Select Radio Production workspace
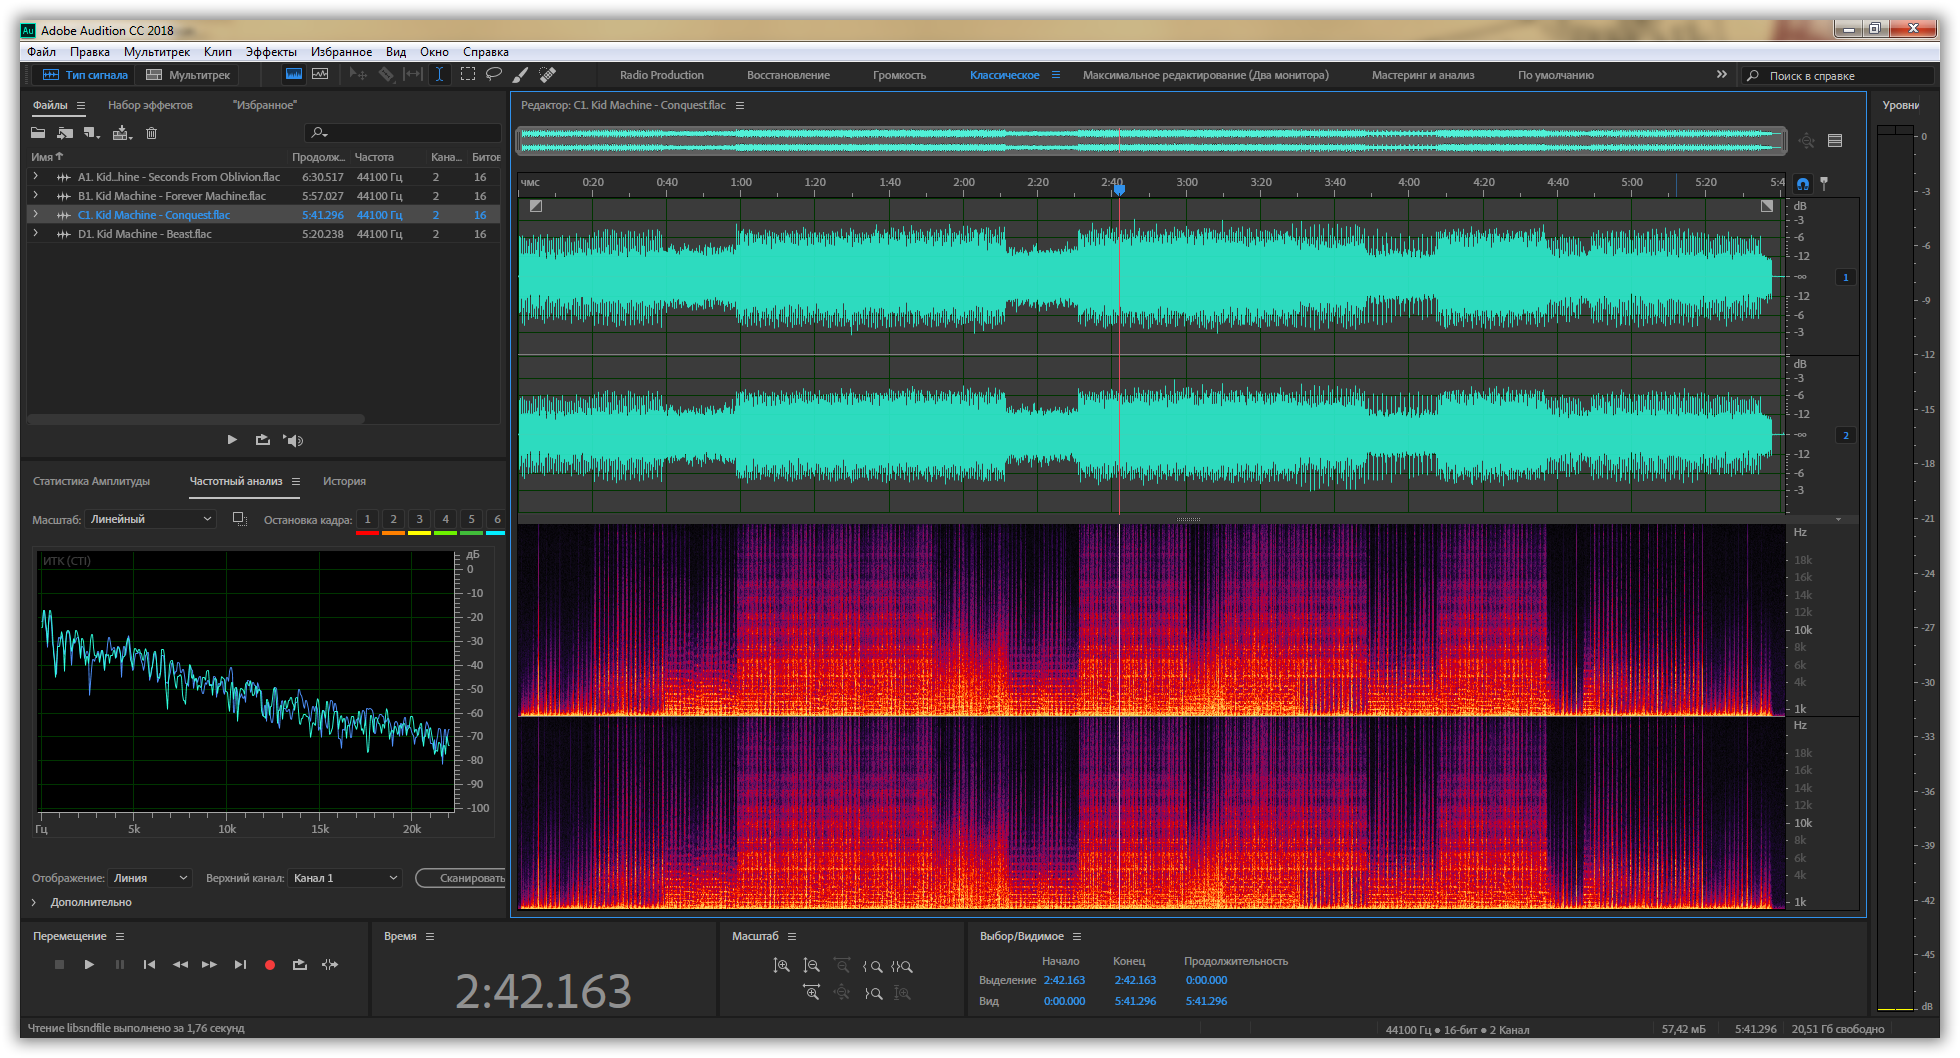Viewport: 1960px width, 1058px height. click(661, 75)
